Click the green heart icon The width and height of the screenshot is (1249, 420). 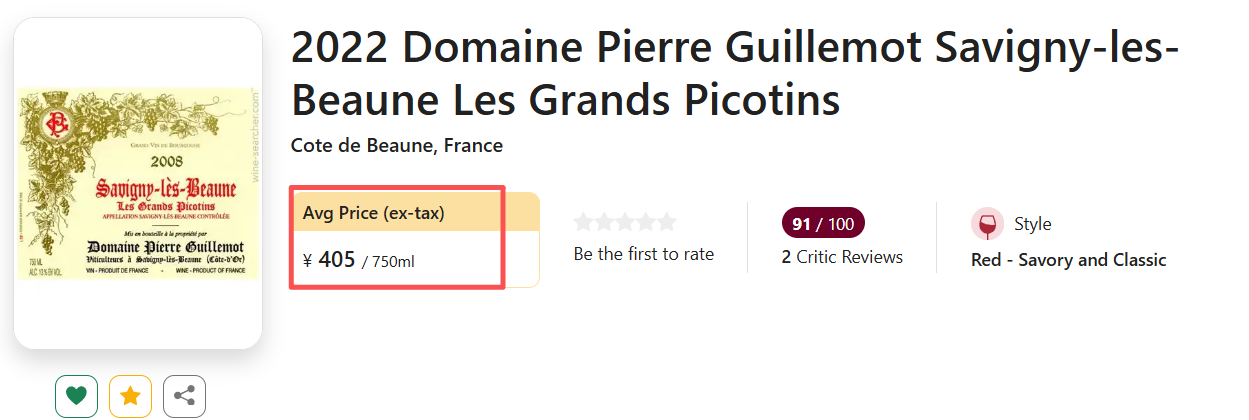click(x=76, y=396)
